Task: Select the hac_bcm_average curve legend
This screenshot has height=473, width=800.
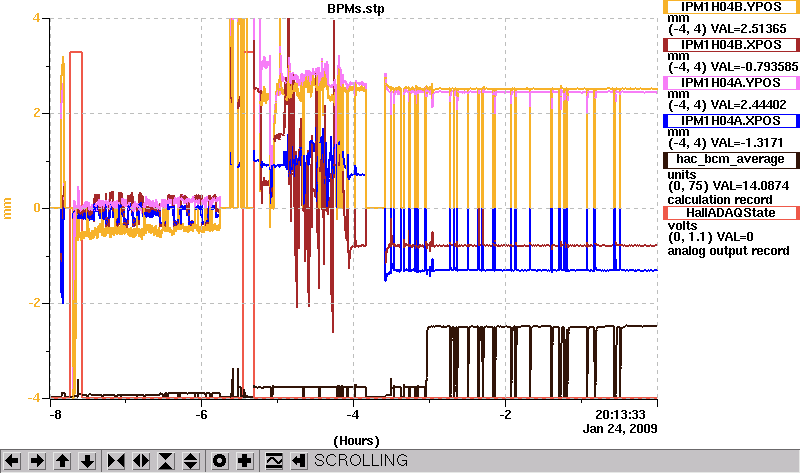Action: [x=731, y=160]
